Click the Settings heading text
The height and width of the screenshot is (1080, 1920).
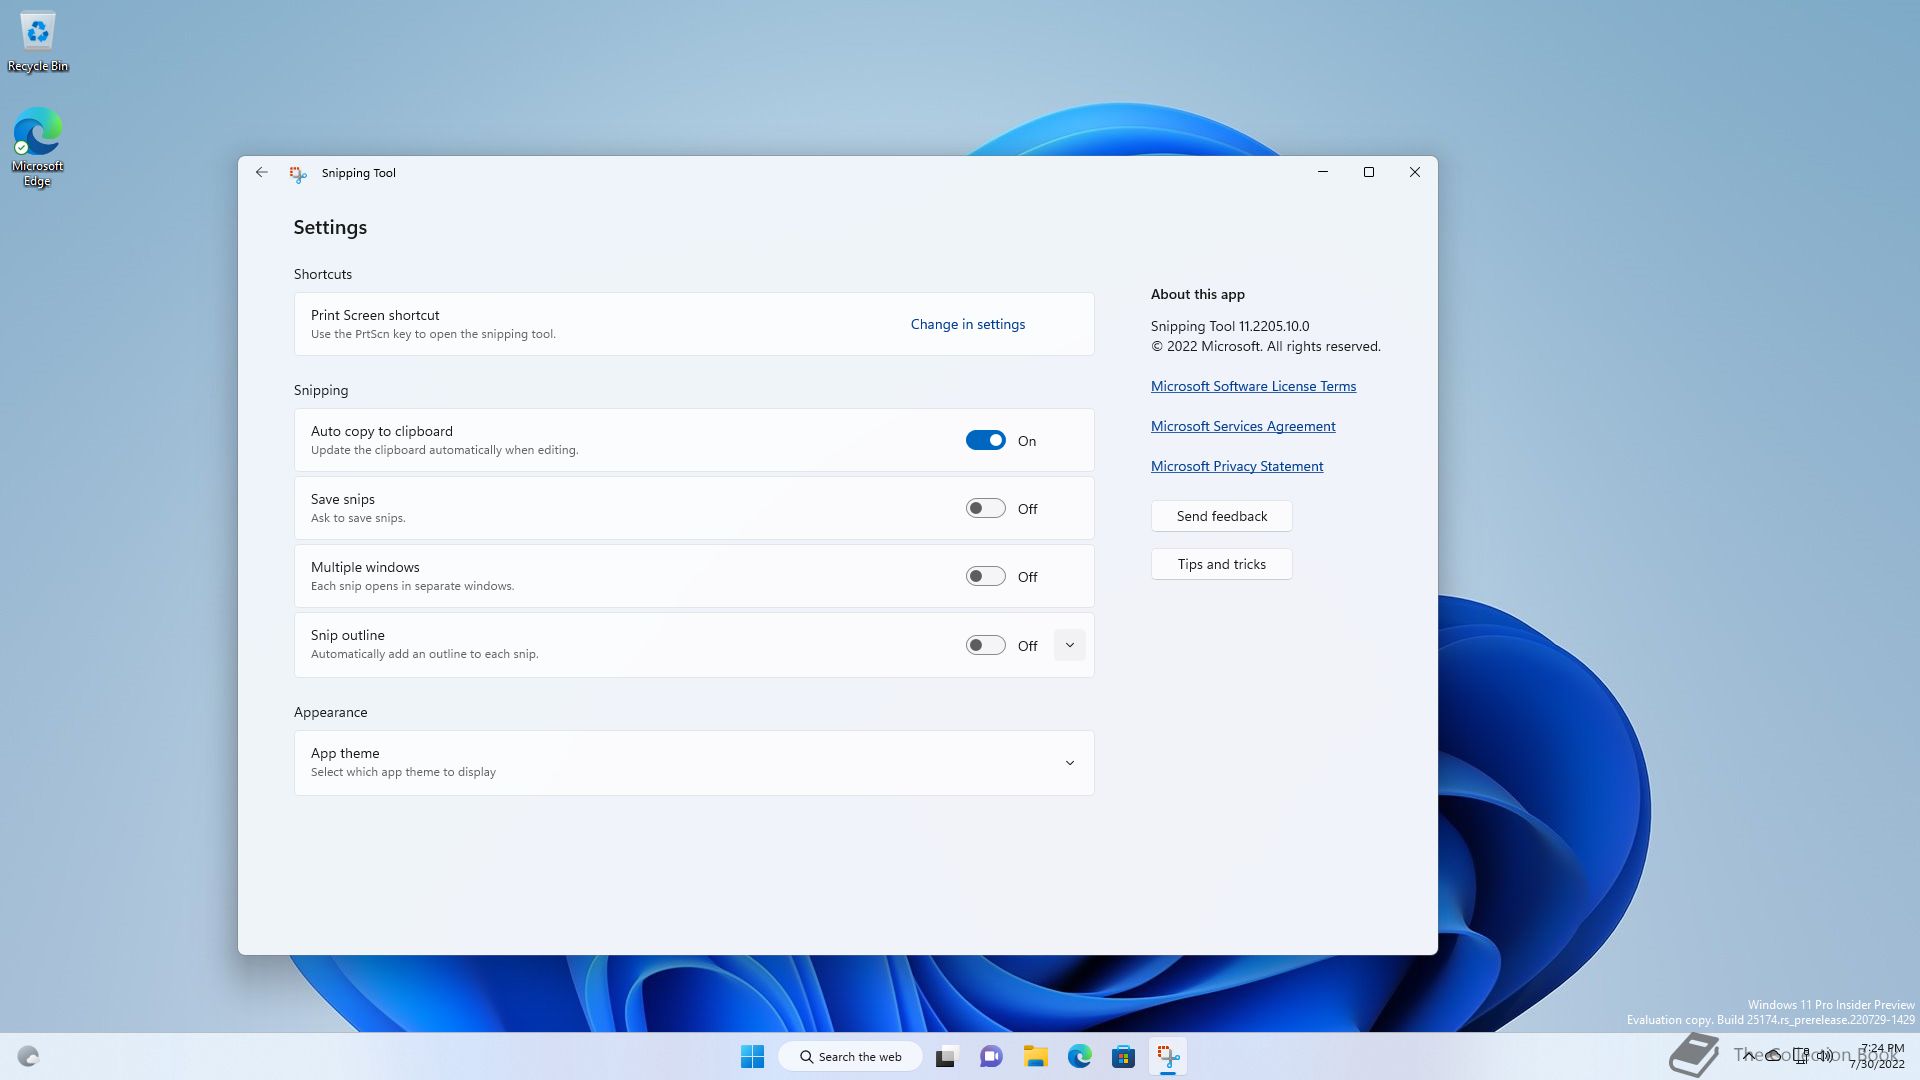(330, 227)
